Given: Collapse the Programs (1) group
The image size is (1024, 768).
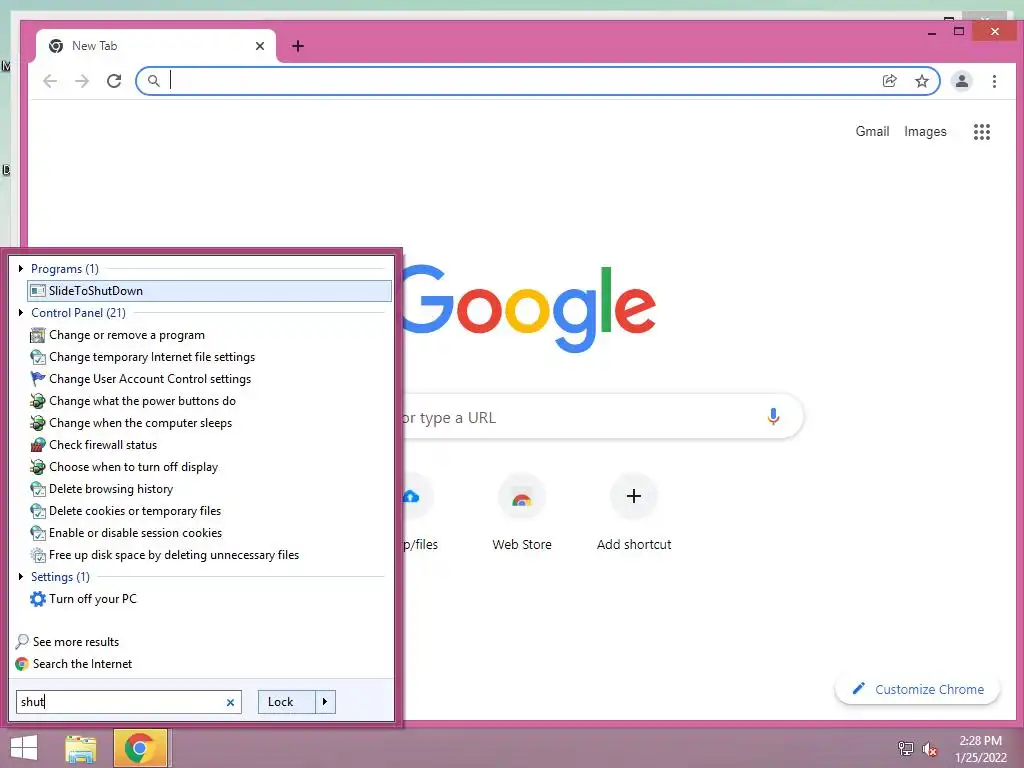Looking at the screenshot, I should tap(21, 268).
